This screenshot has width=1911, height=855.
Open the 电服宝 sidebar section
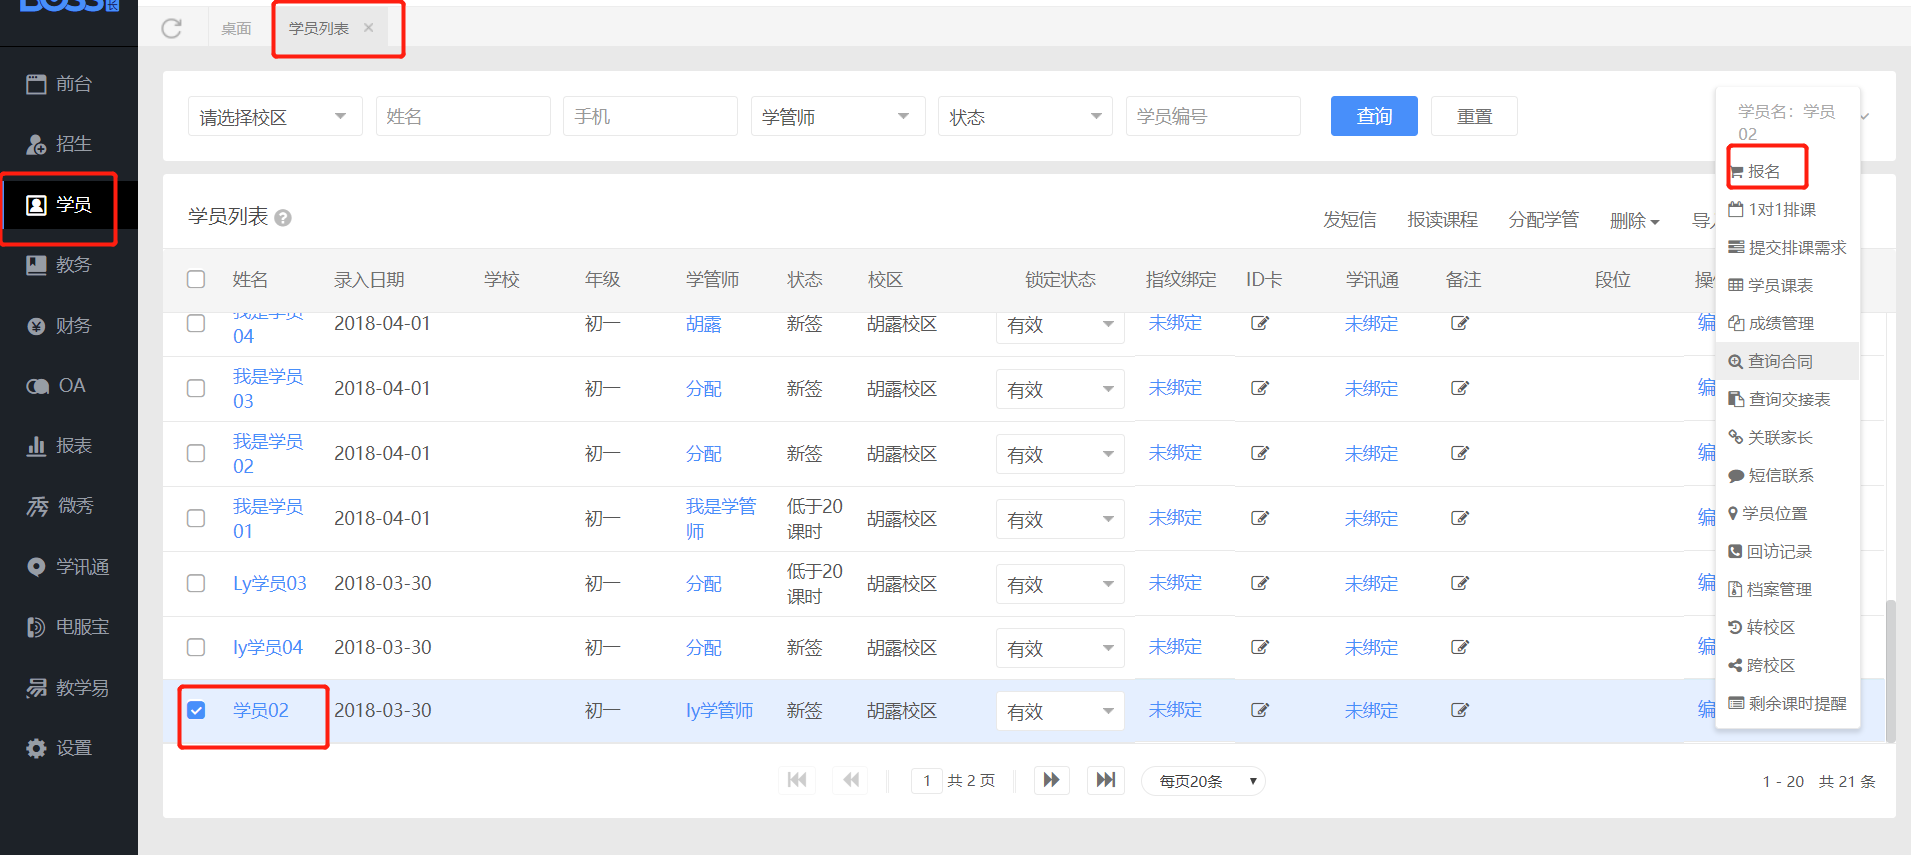68,627
